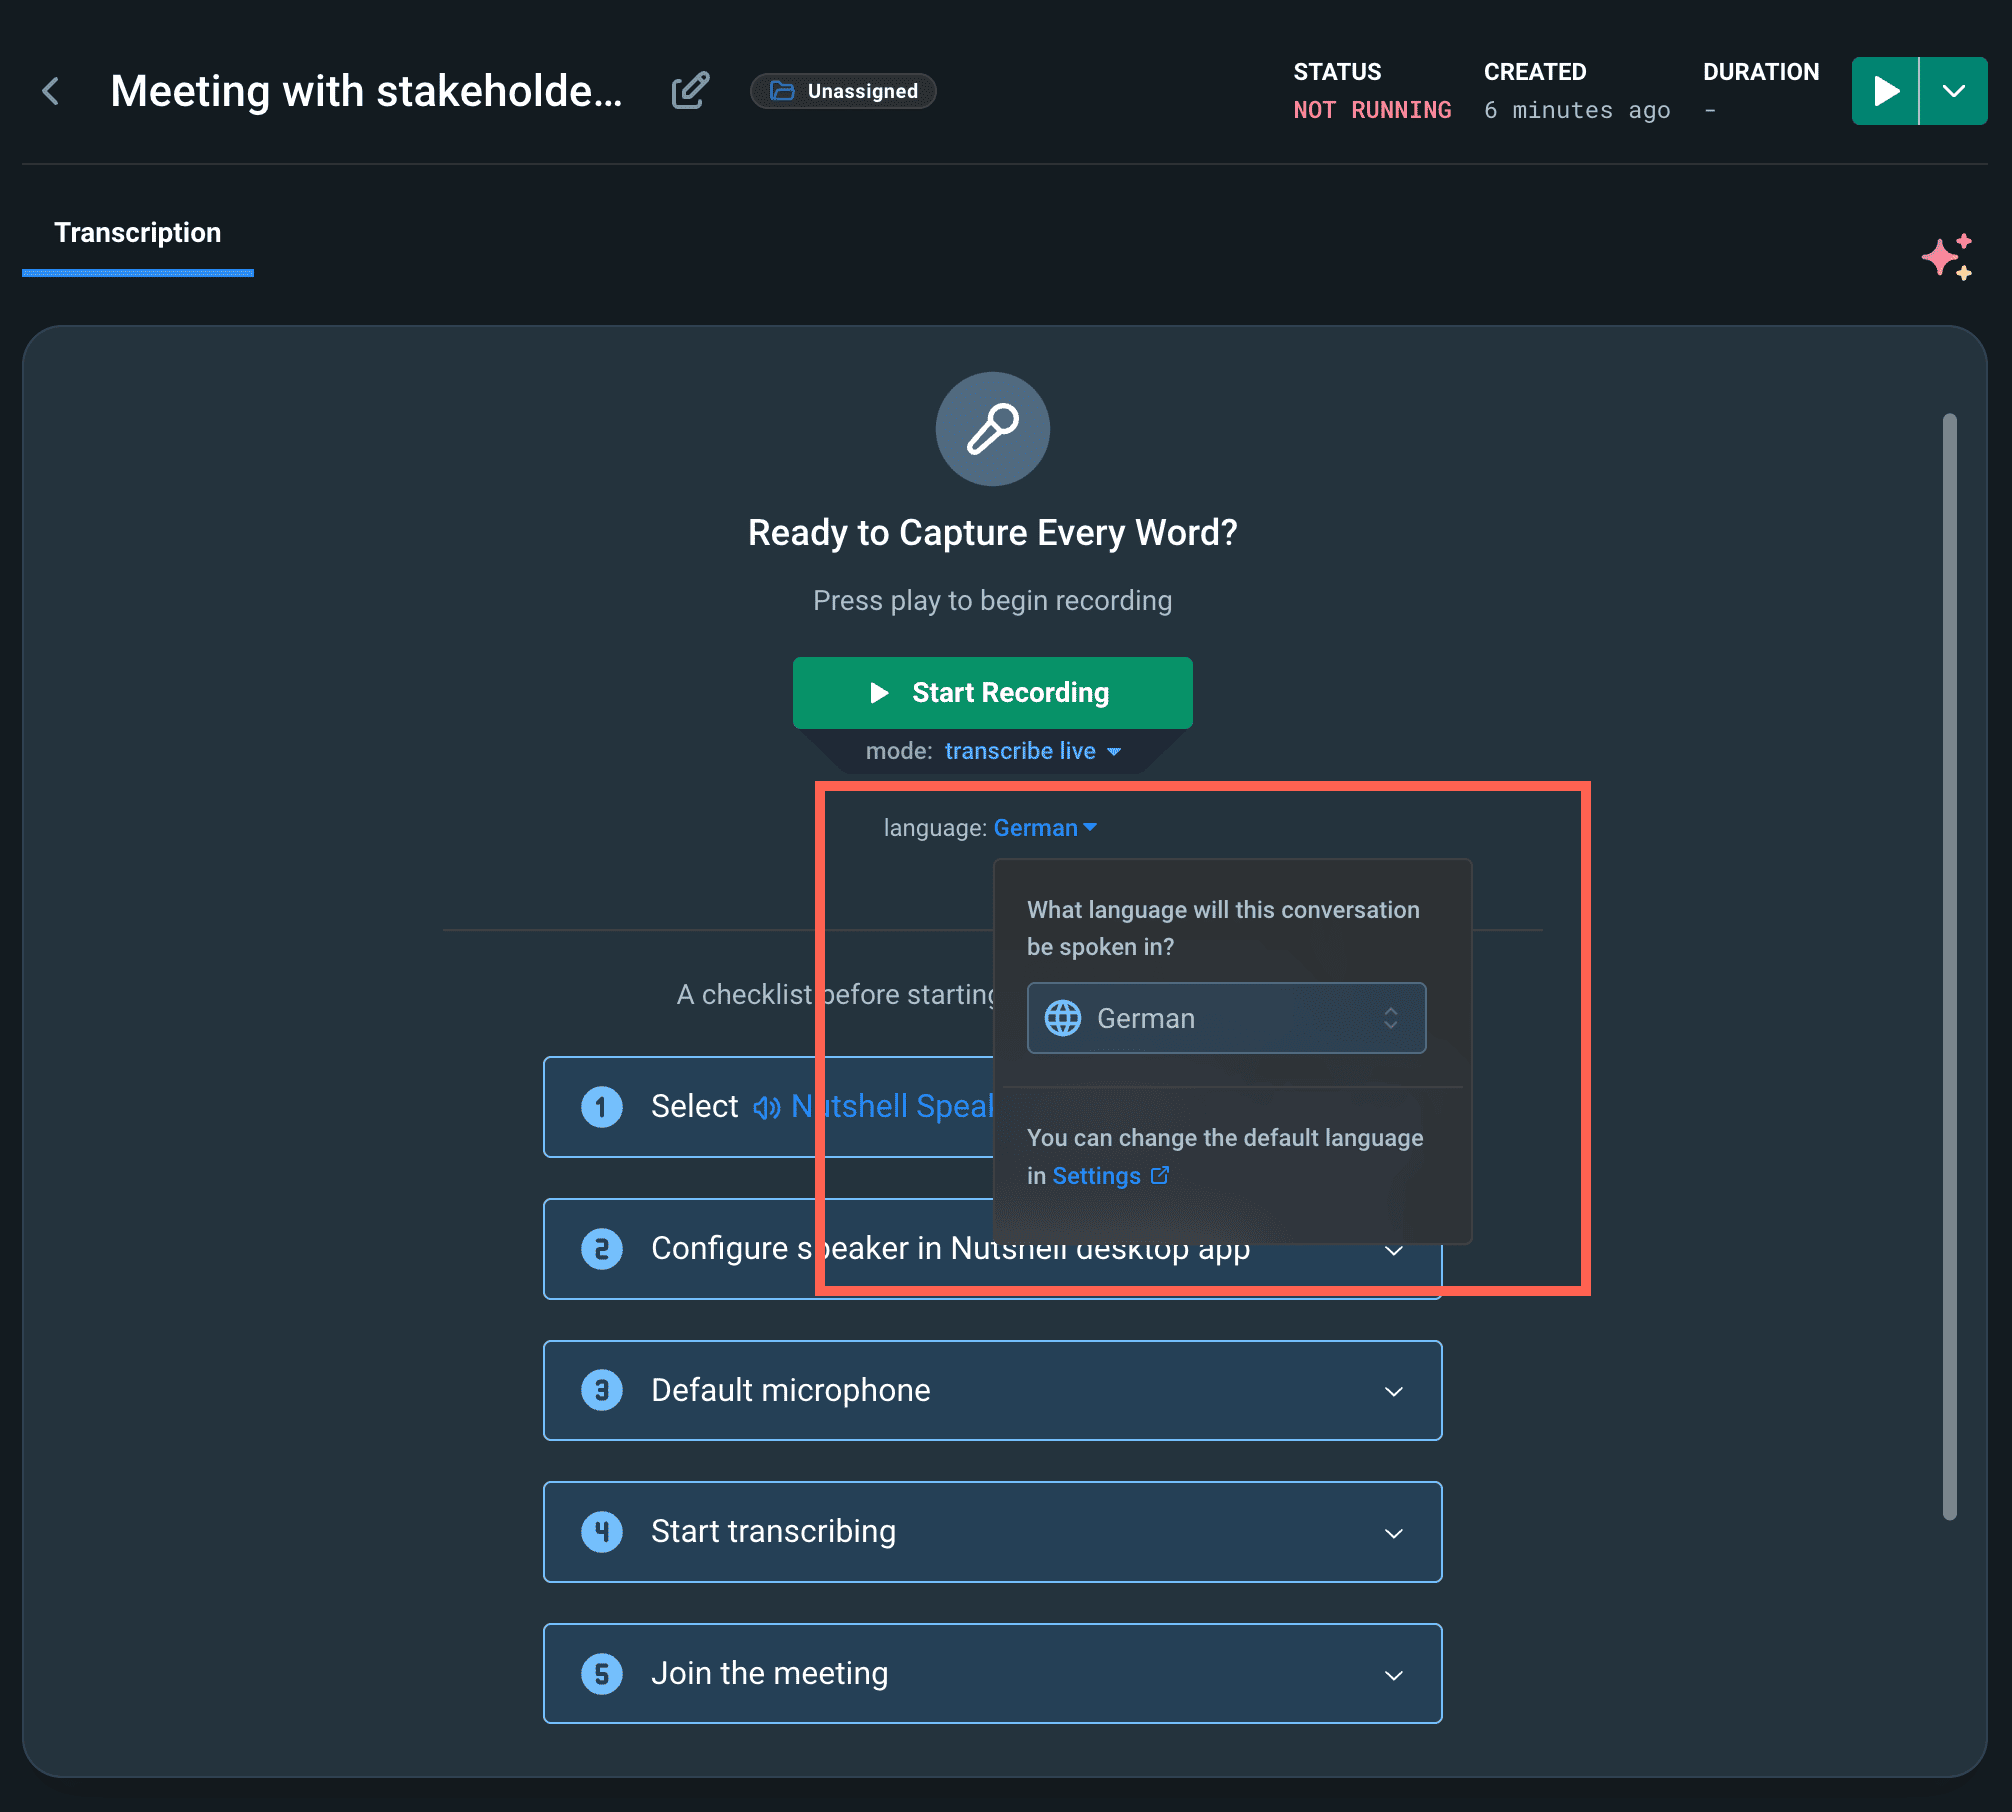The height and width of the screenshot is (1812, 2012).
Task: Click the Start Recording green button
Action: click(992, 693)
